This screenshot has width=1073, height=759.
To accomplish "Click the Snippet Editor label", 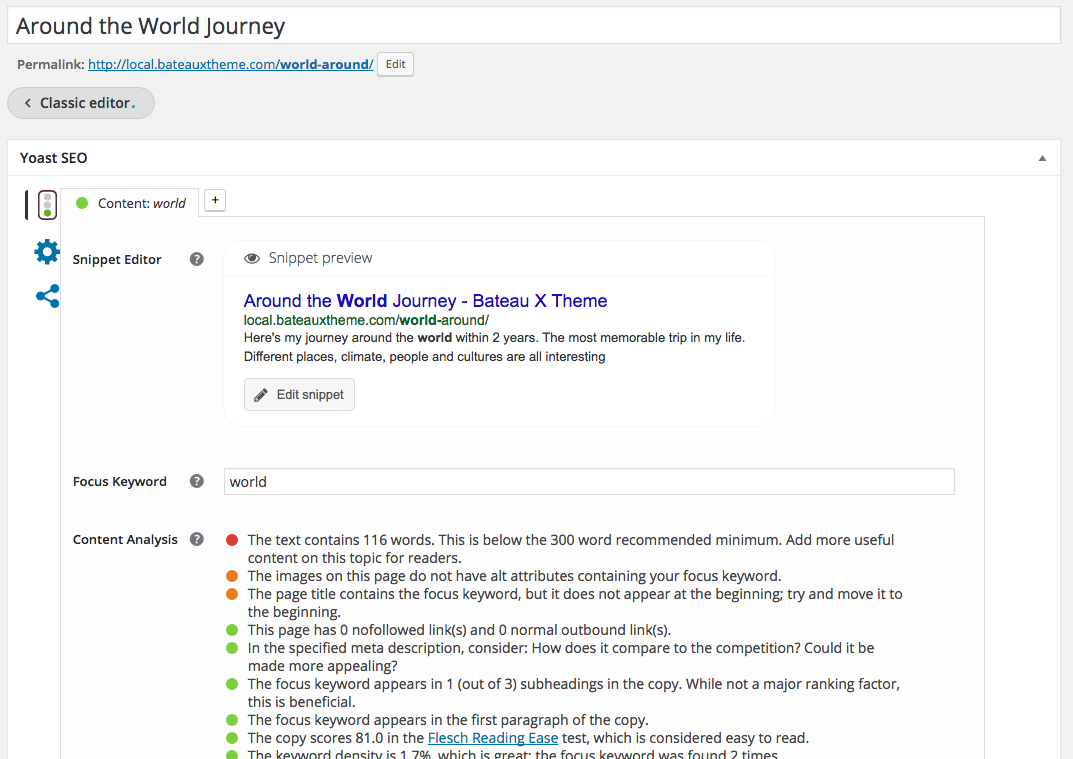I will coord(117,259).
